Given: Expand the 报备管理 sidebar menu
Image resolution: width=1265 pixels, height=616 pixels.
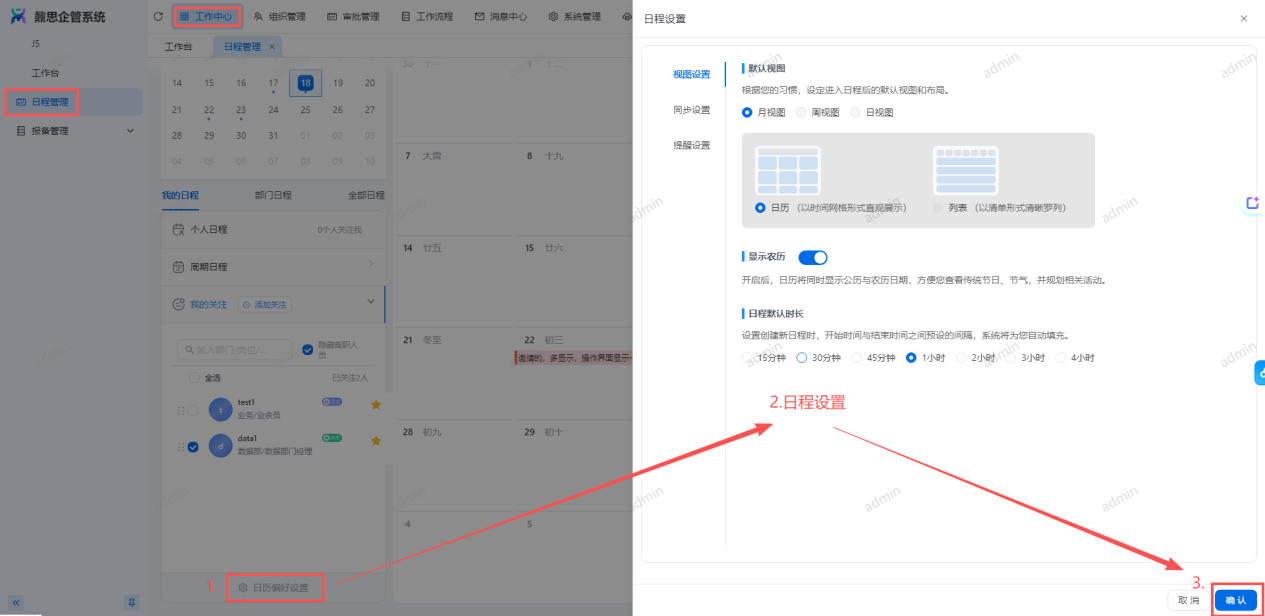Looking at the screenshot, I should pos(129,131).
